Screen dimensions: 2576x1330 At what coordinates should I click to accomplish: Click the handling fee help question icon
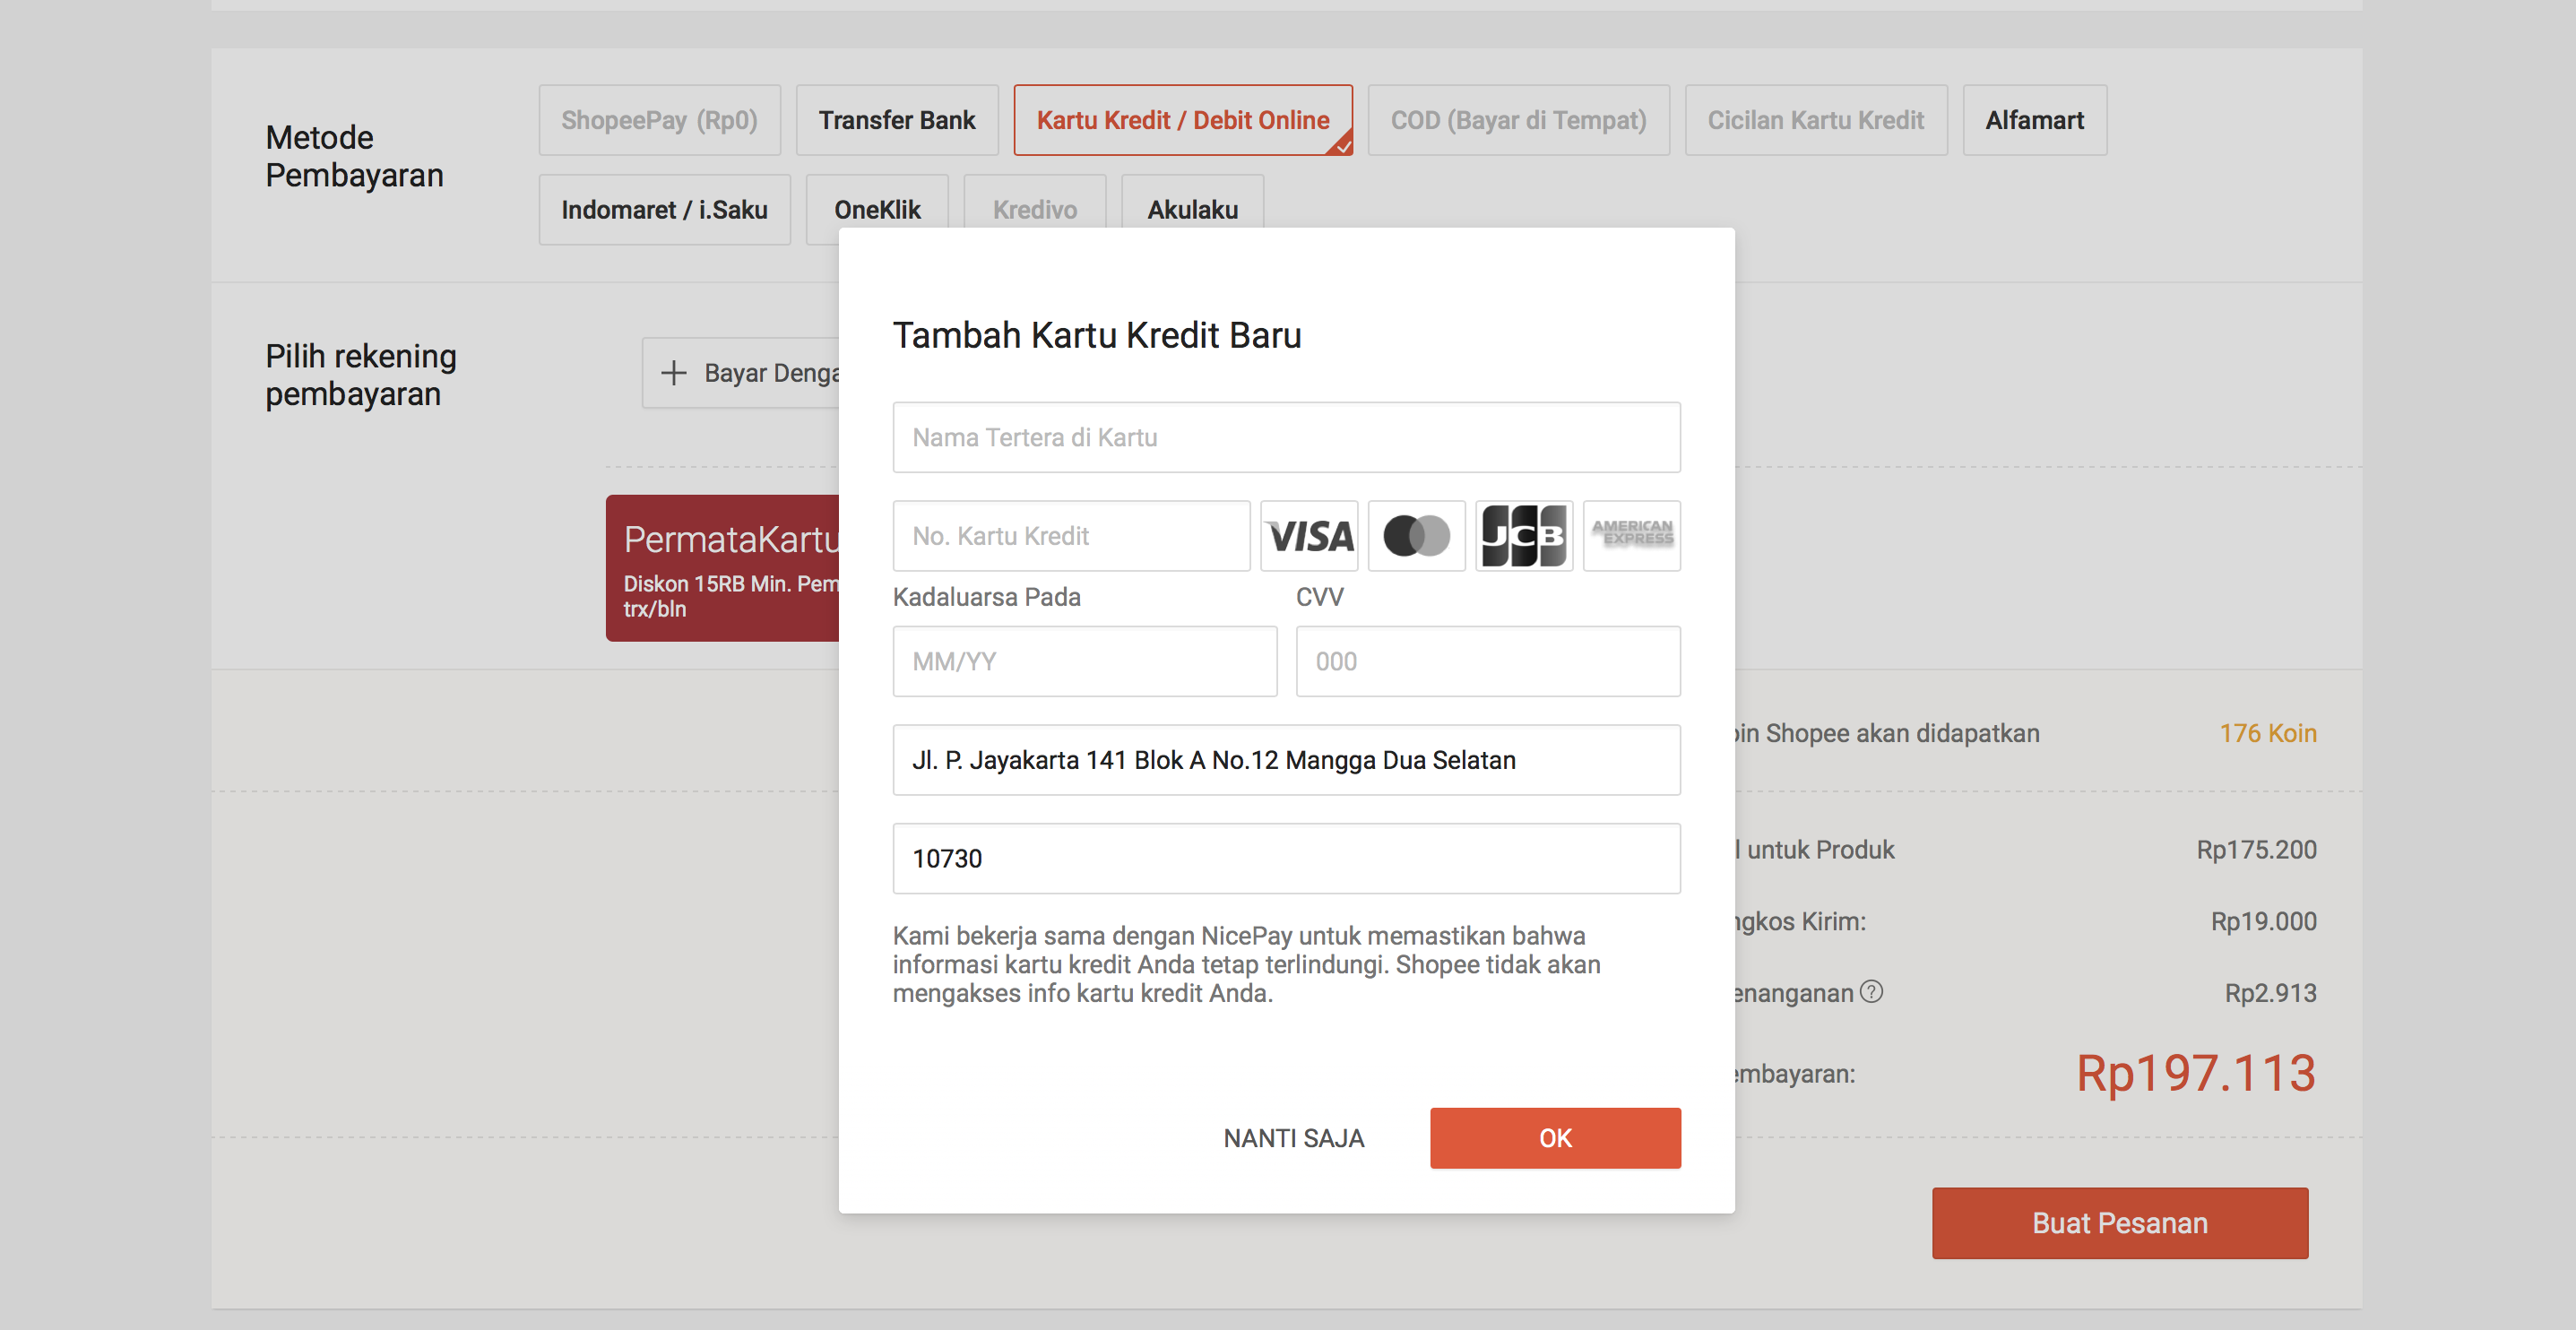[x=1871, y=991]
